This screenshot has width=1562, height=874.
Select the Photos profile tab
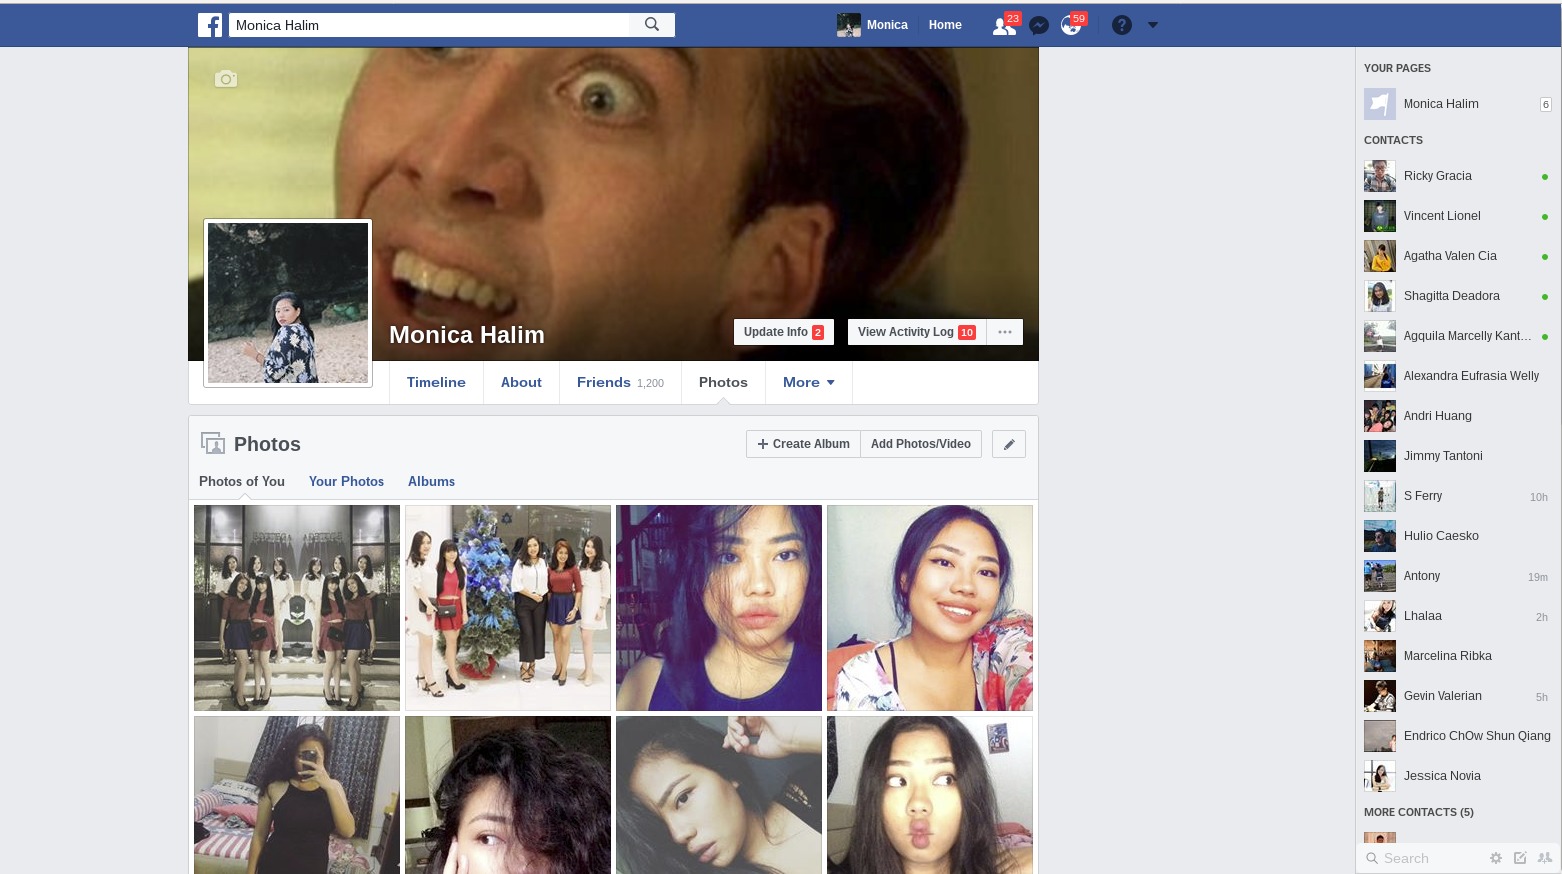pyautogui.click(x=723, y=382)
